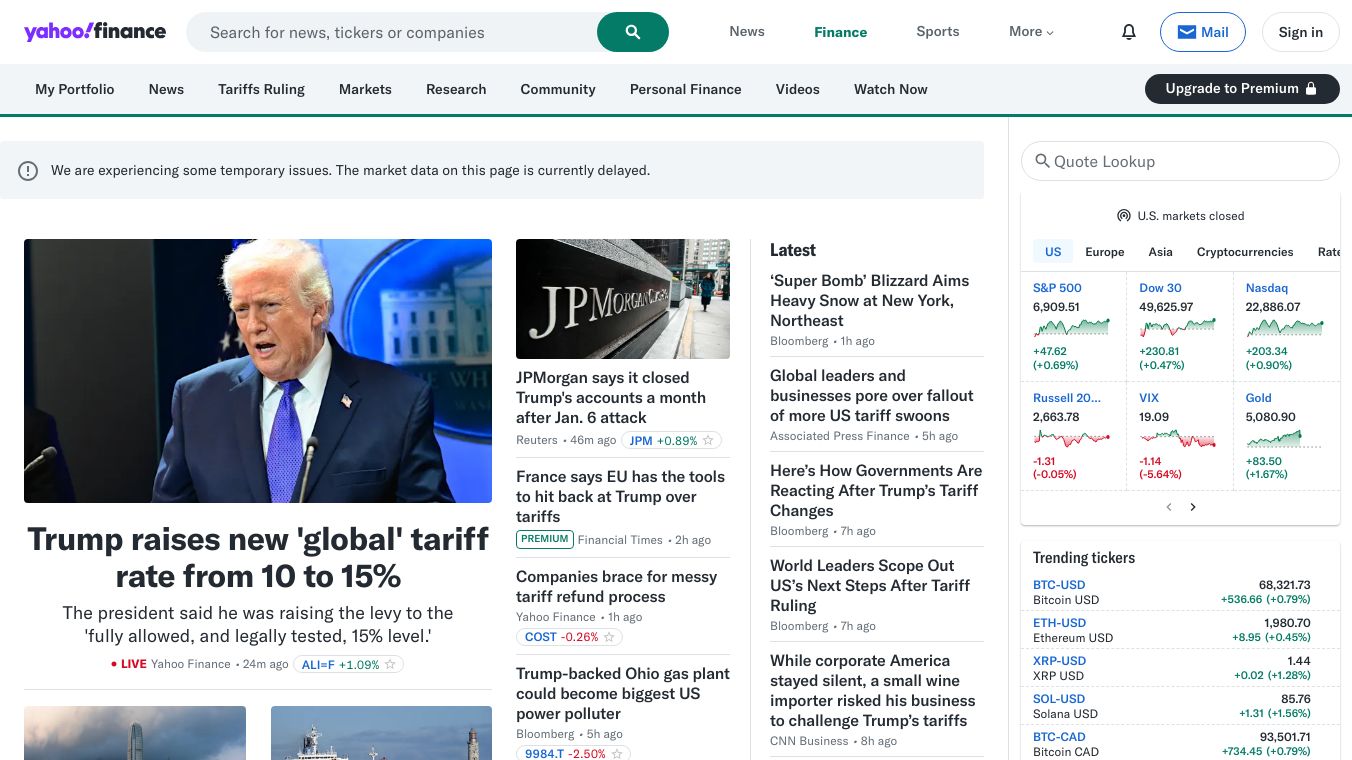The width and height of the screenshot is (1352, 760).
Task: Go to the previous market summary slide
Action: (x=1168, y=507)
